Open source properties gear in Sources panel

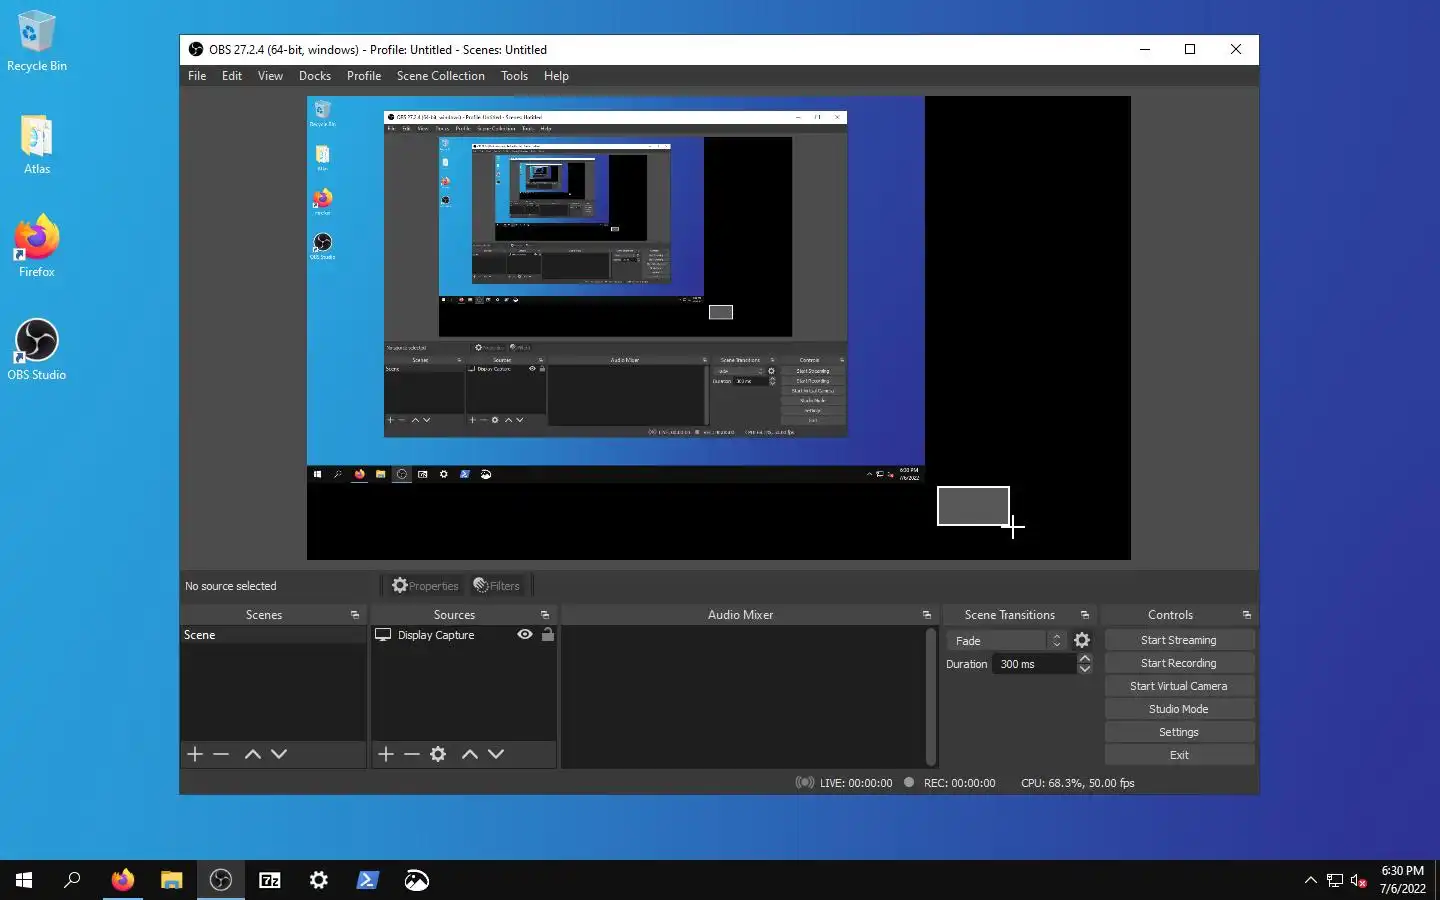[438, 754]
